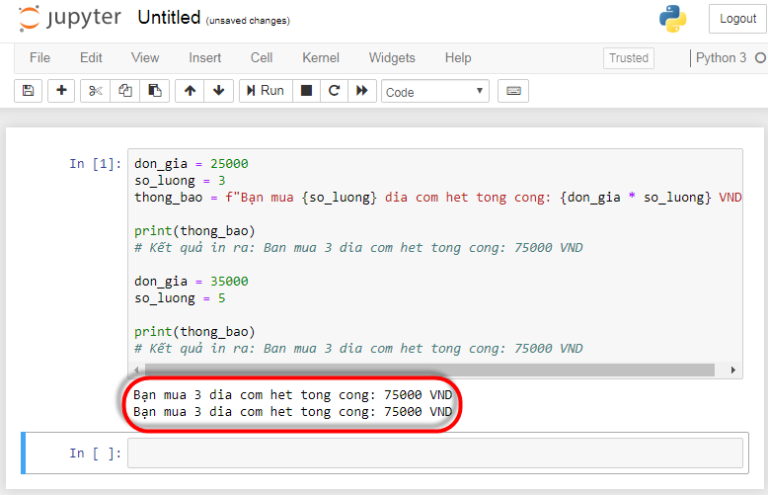Click the Logout button
The width and height of the screenshot is (768, 495).
coord(737,19)
